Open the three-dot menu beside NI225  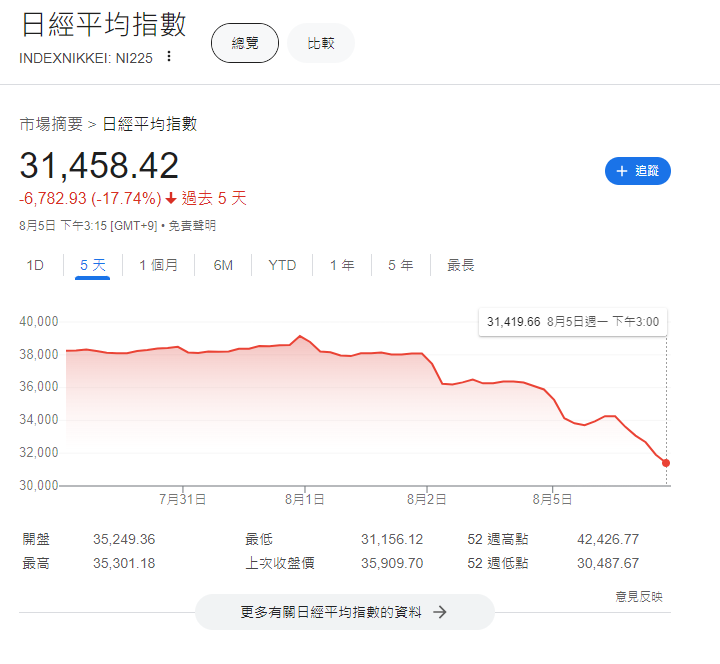[x=169, y=57]
